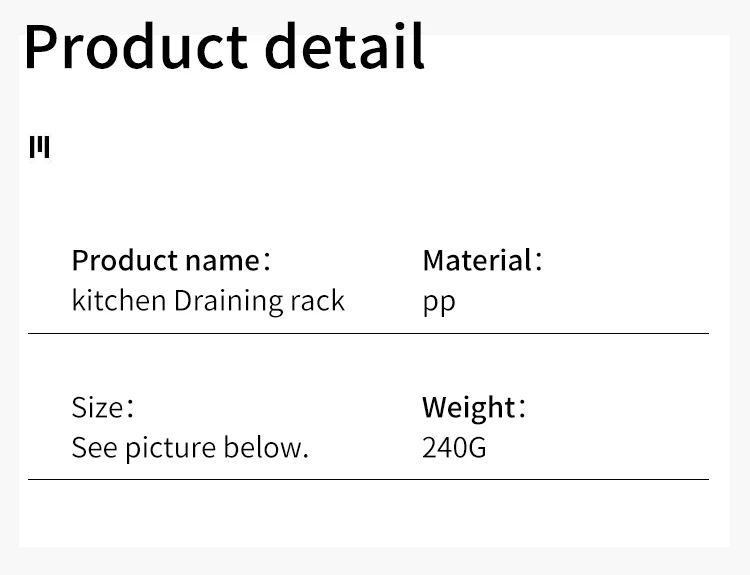The height and width of the screenshot is (575, 750).
Task: Click the 240G weight value
Action: pos(454,447)
